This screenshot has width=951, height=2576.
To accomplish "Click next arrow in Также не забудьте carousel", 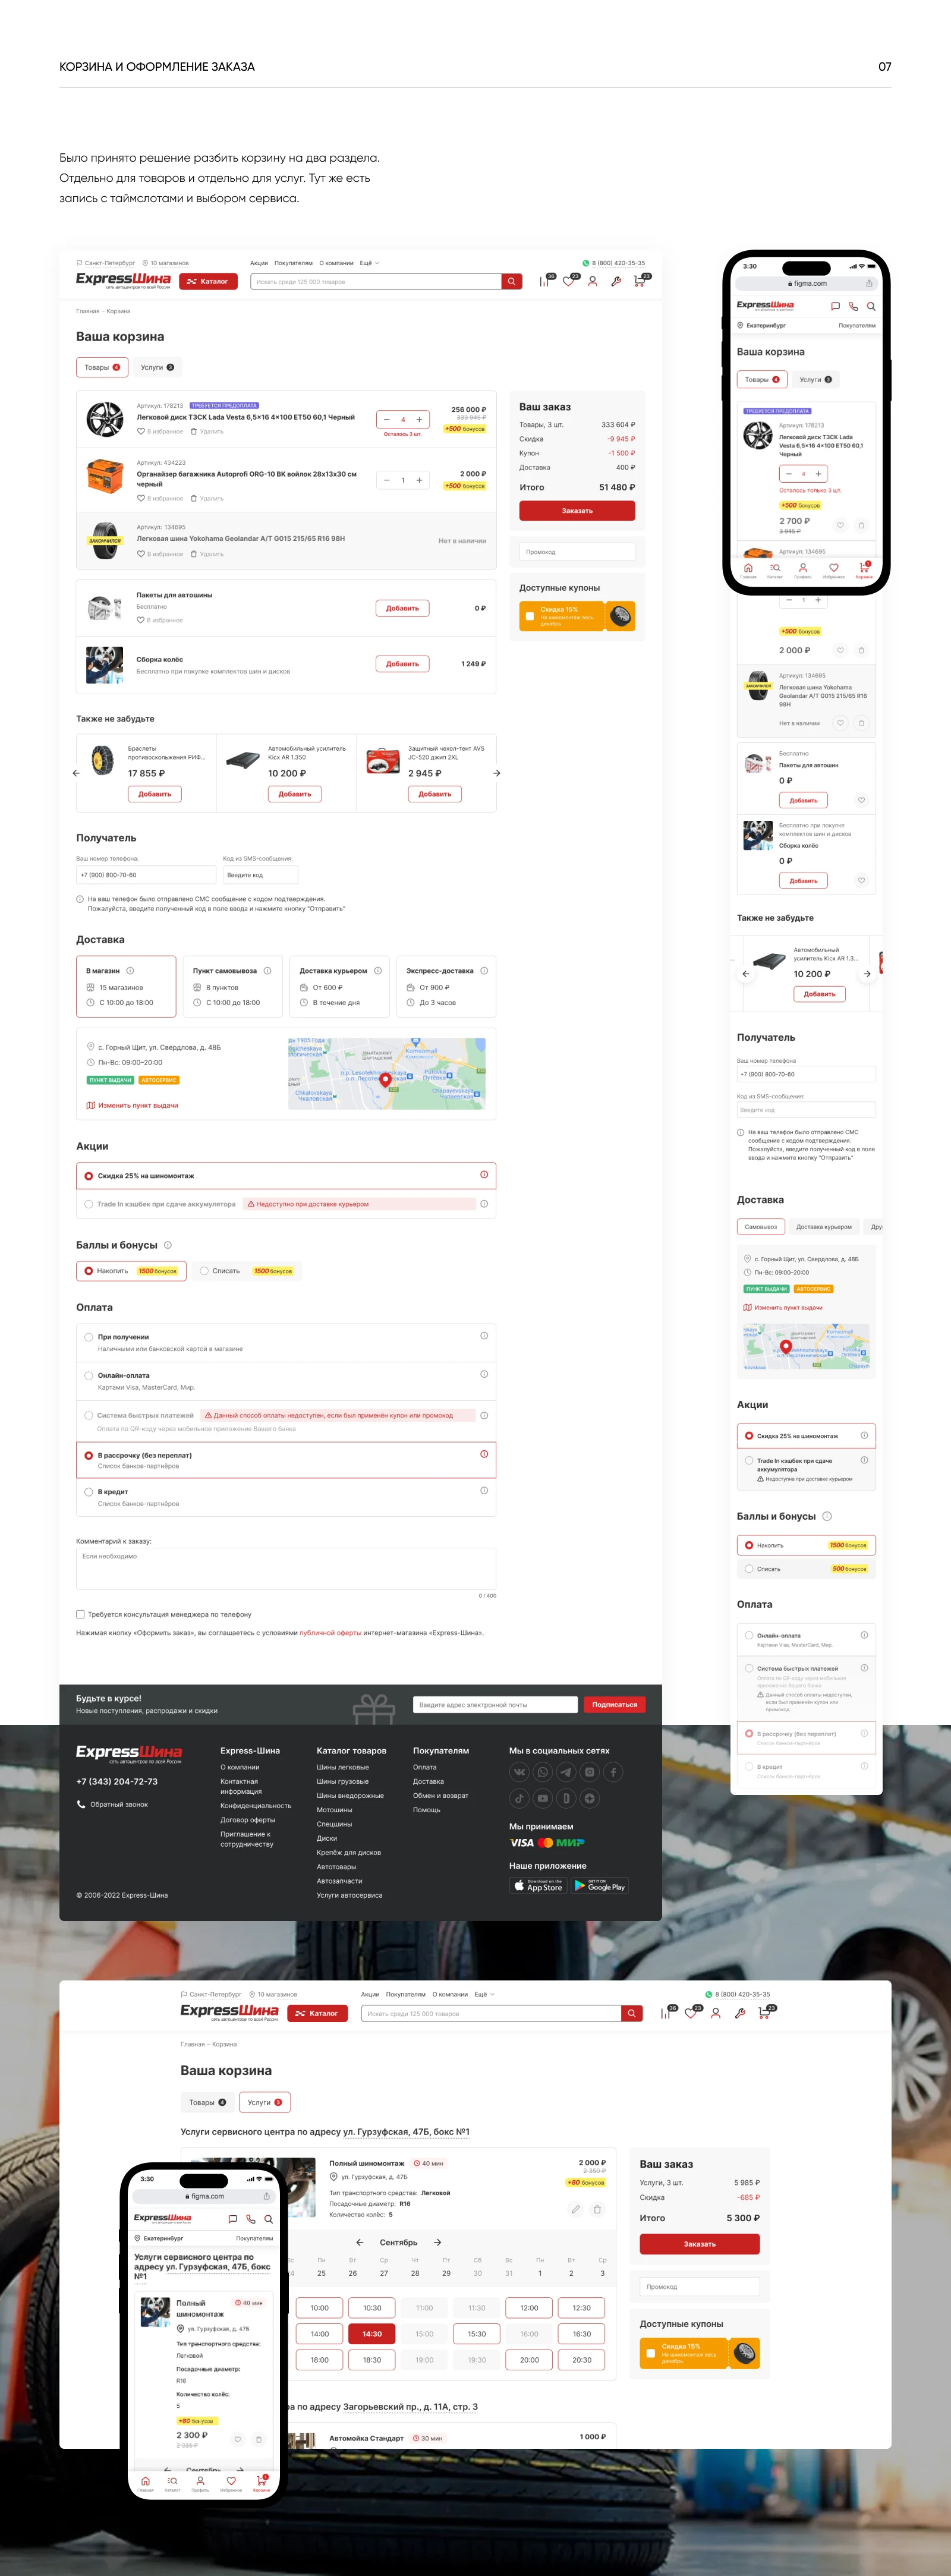I will tap(496, 773).
